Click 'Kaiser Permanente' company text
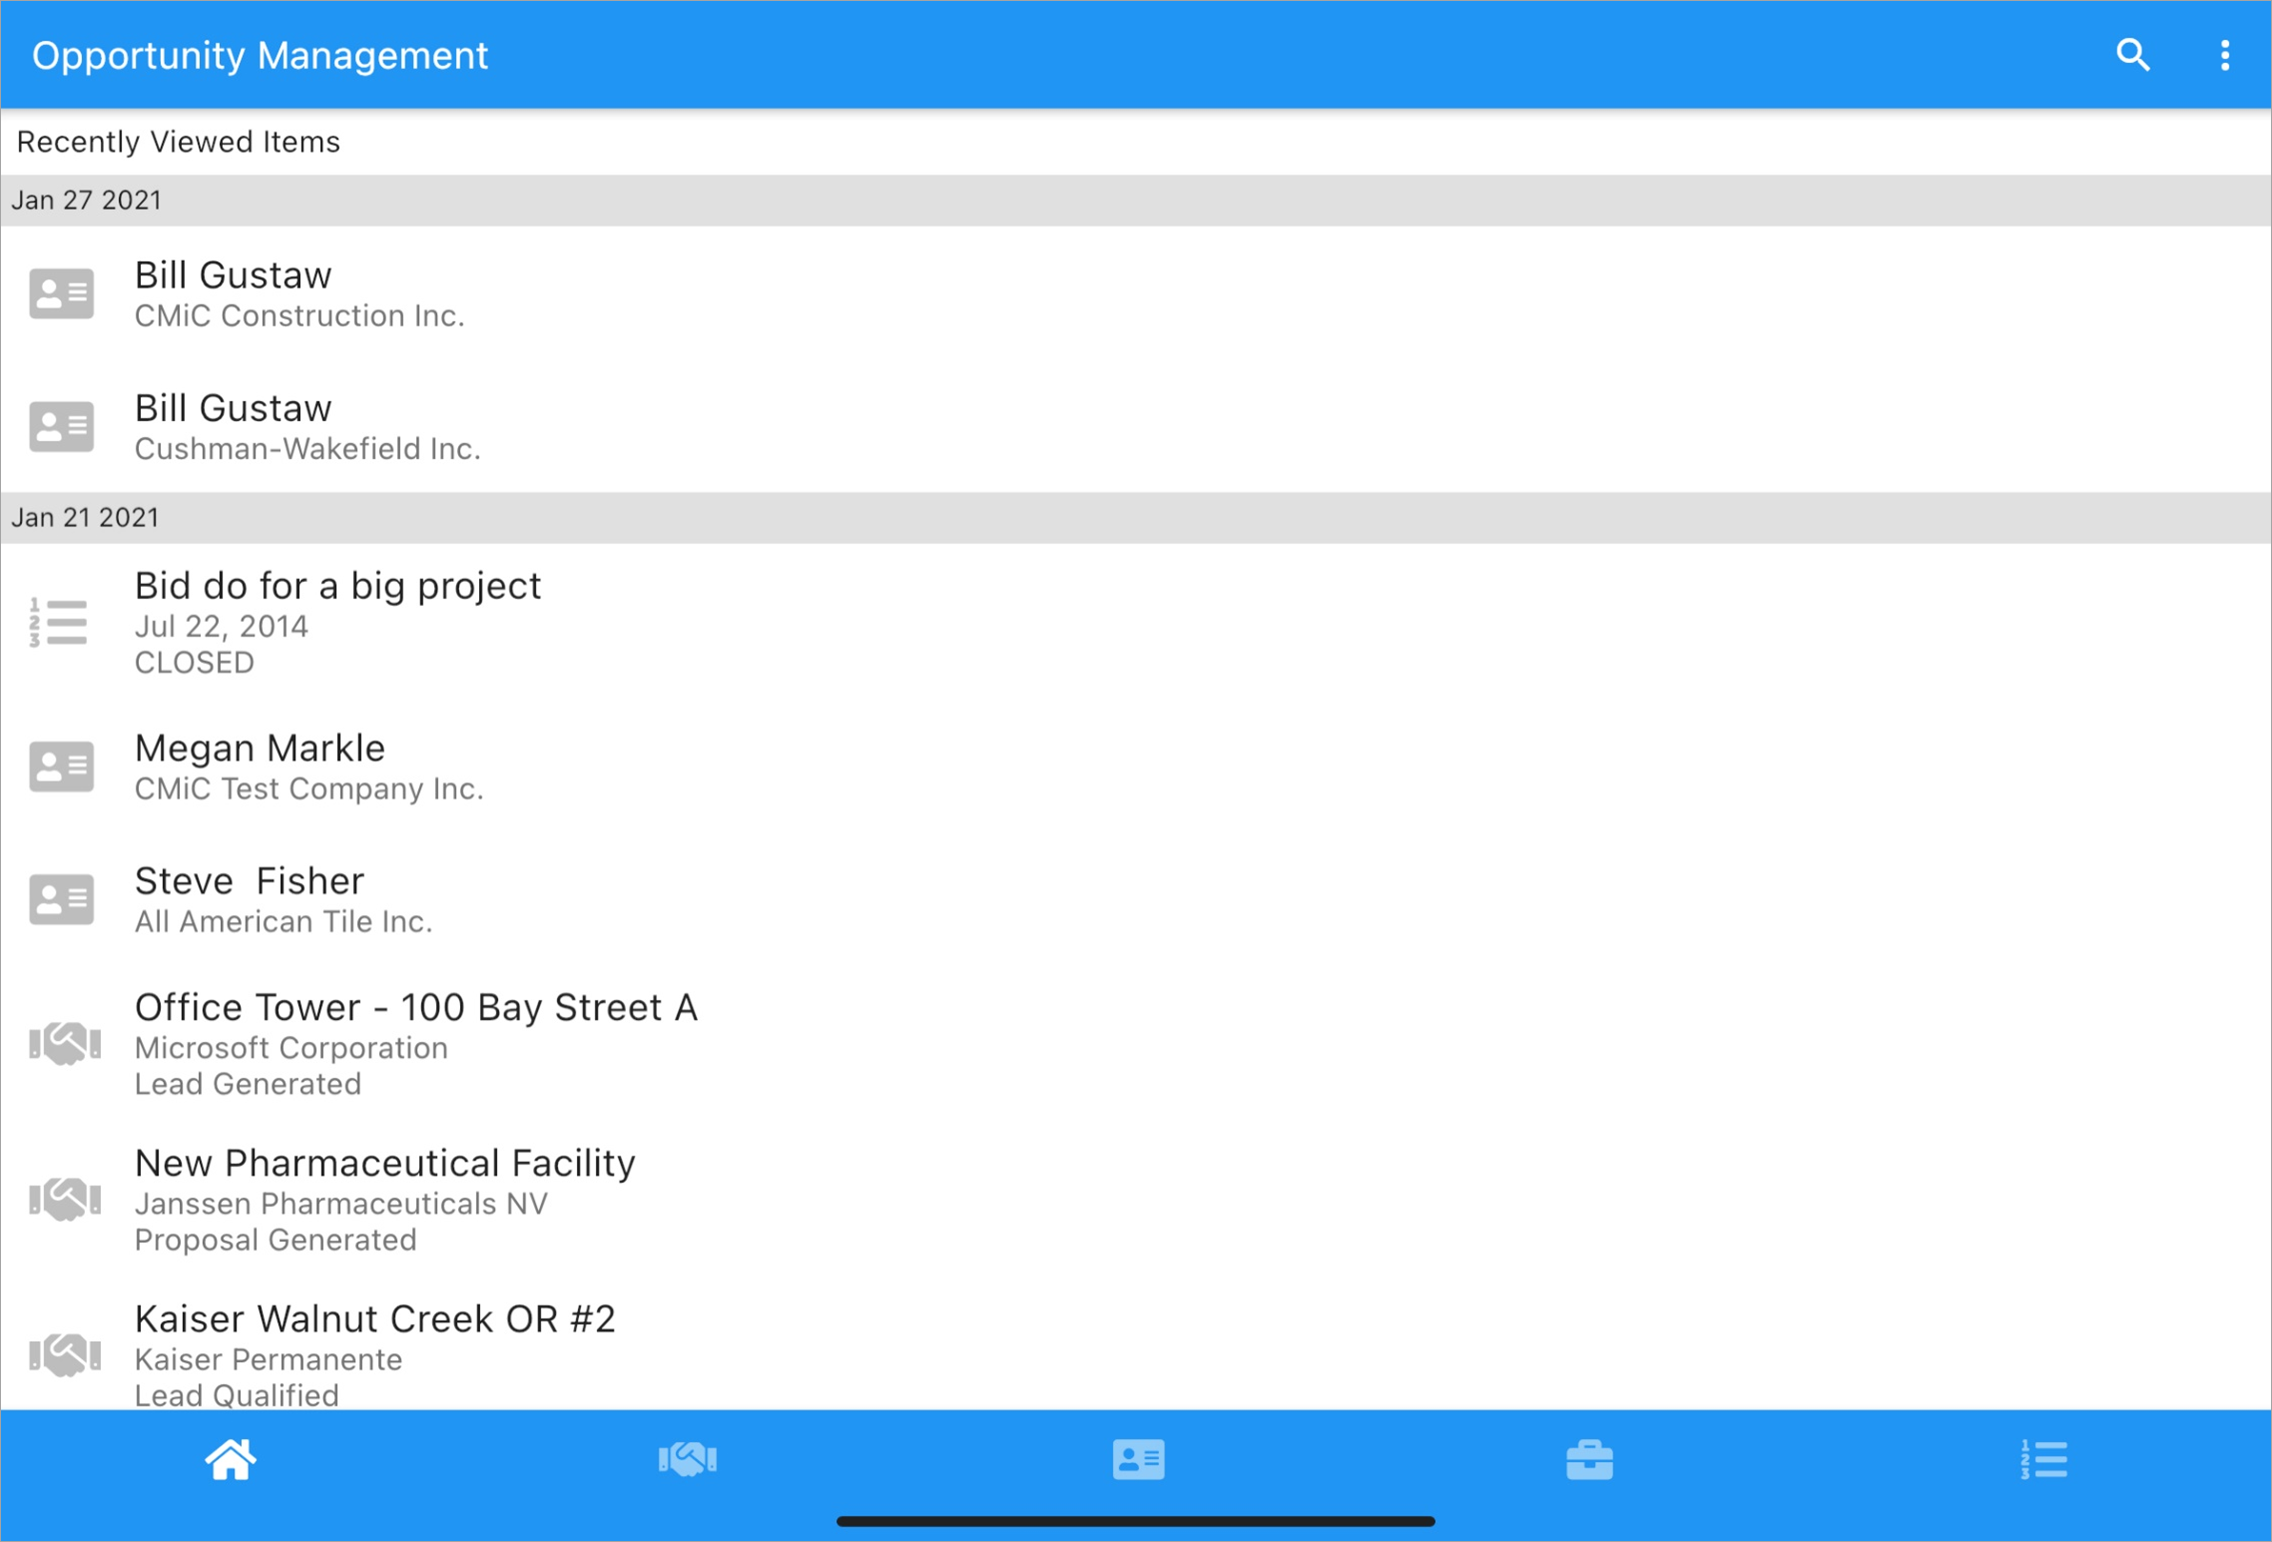Screen dimensions: 2272x1542 269,1360
